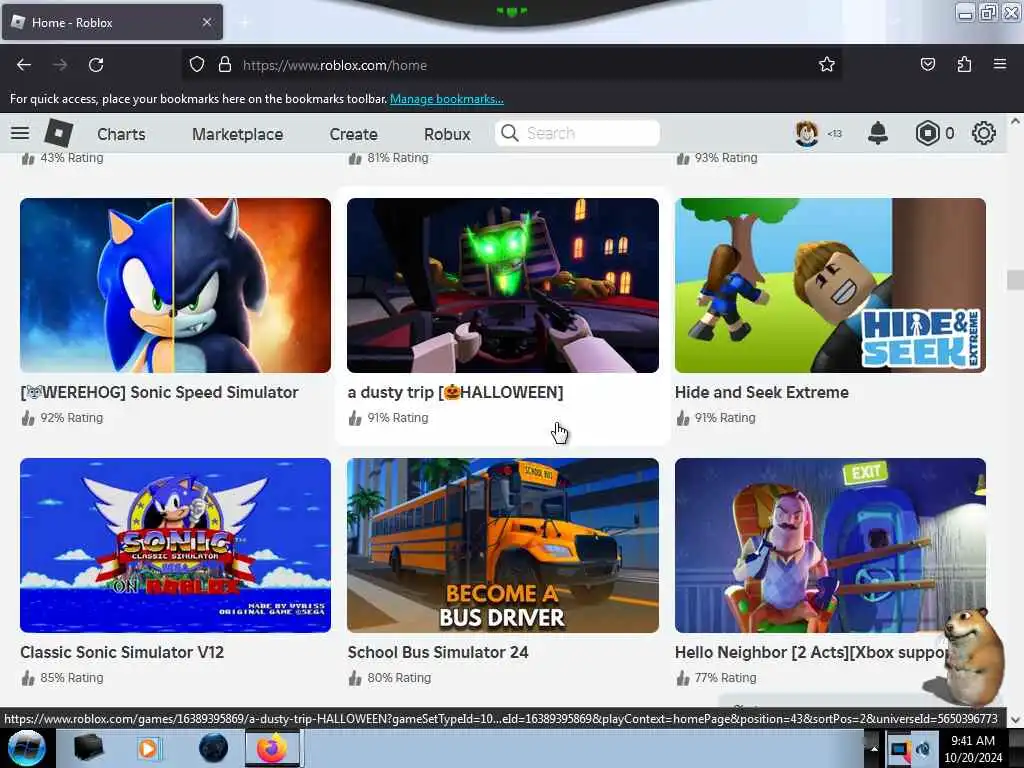This screenshot has width=1024, height=768.
Task: Open the media player taskbar icon
Action: pos(148,748)
